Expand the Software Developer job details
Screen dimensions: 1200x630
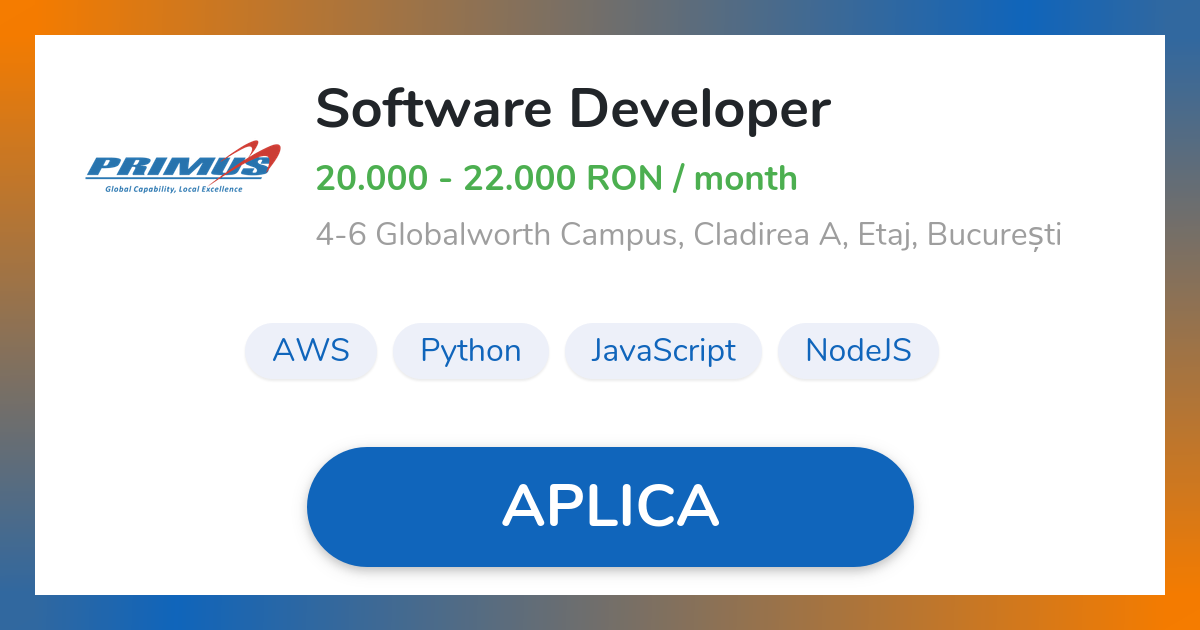(573, 108)
